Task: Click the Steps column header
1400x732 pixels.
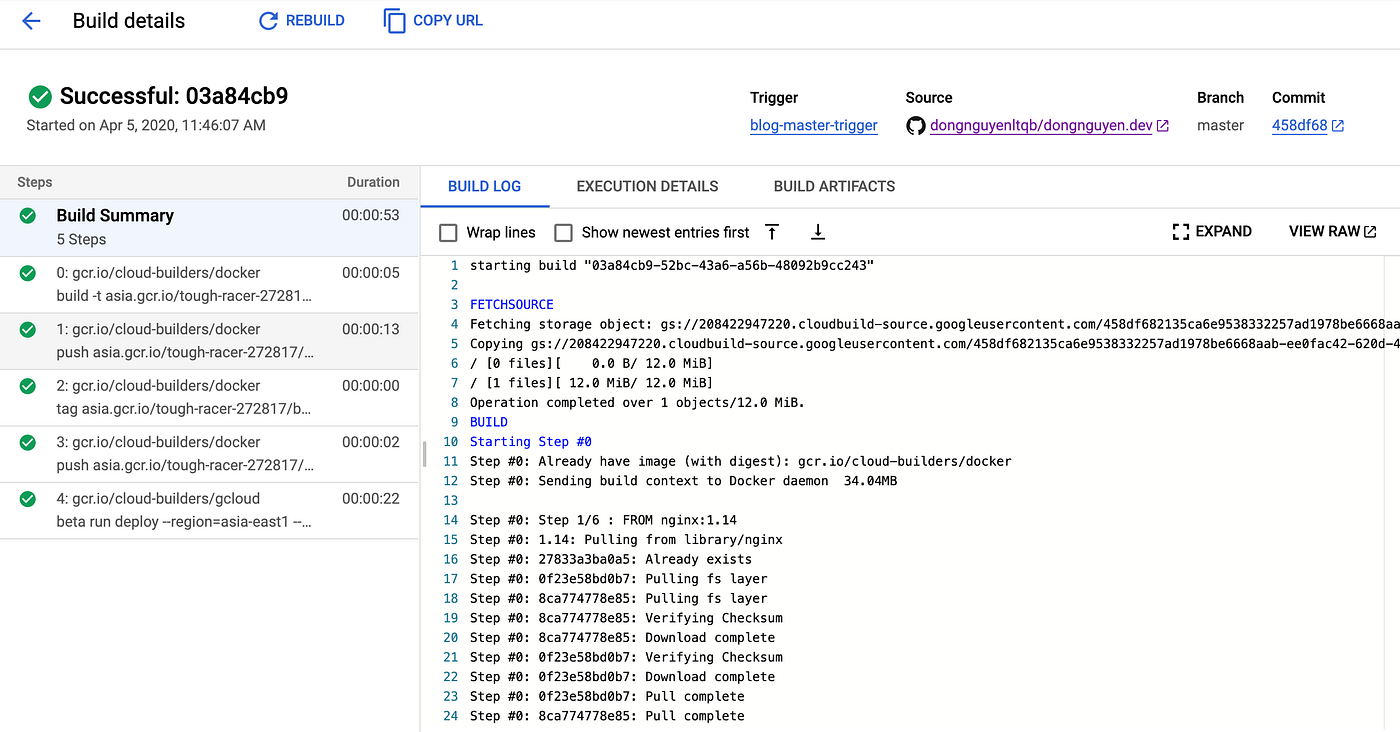Action: coord(35,182)
